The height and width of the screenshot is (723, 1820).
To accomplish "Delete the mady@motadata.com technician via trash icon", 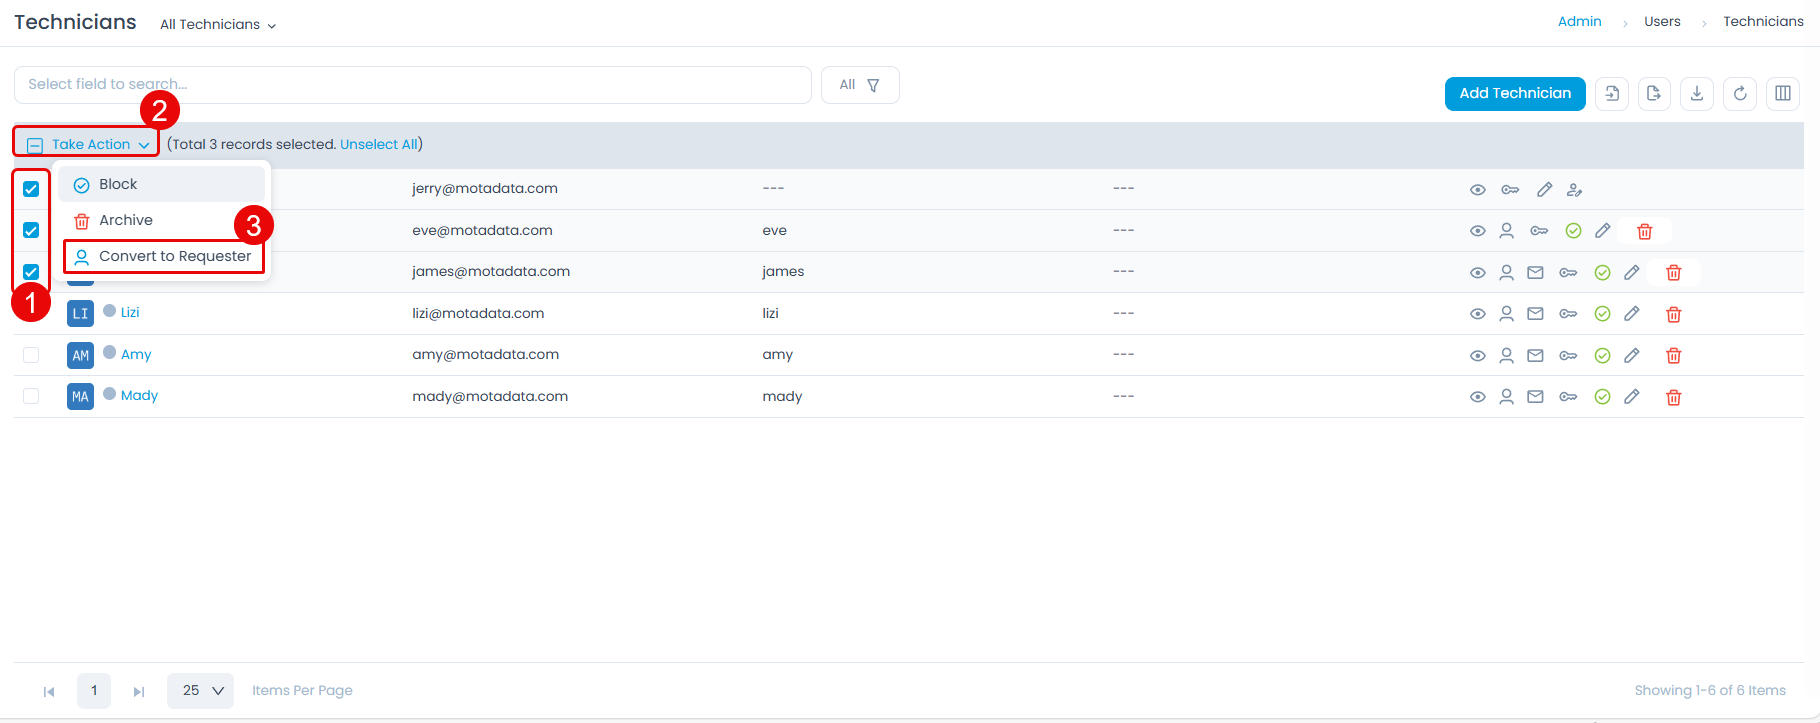I will point(1673,397).
